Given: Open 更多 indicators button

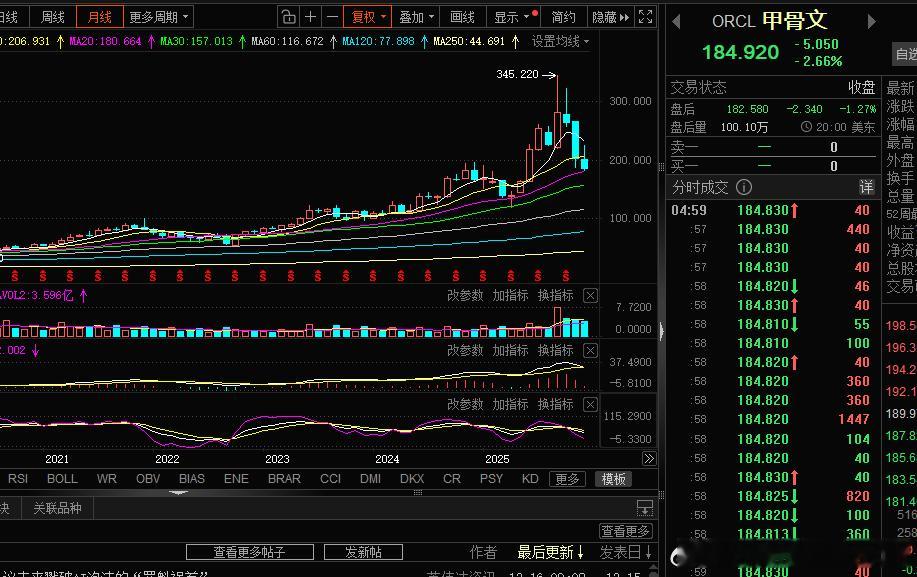Looking at the screenshot, I should coord(567,479).
